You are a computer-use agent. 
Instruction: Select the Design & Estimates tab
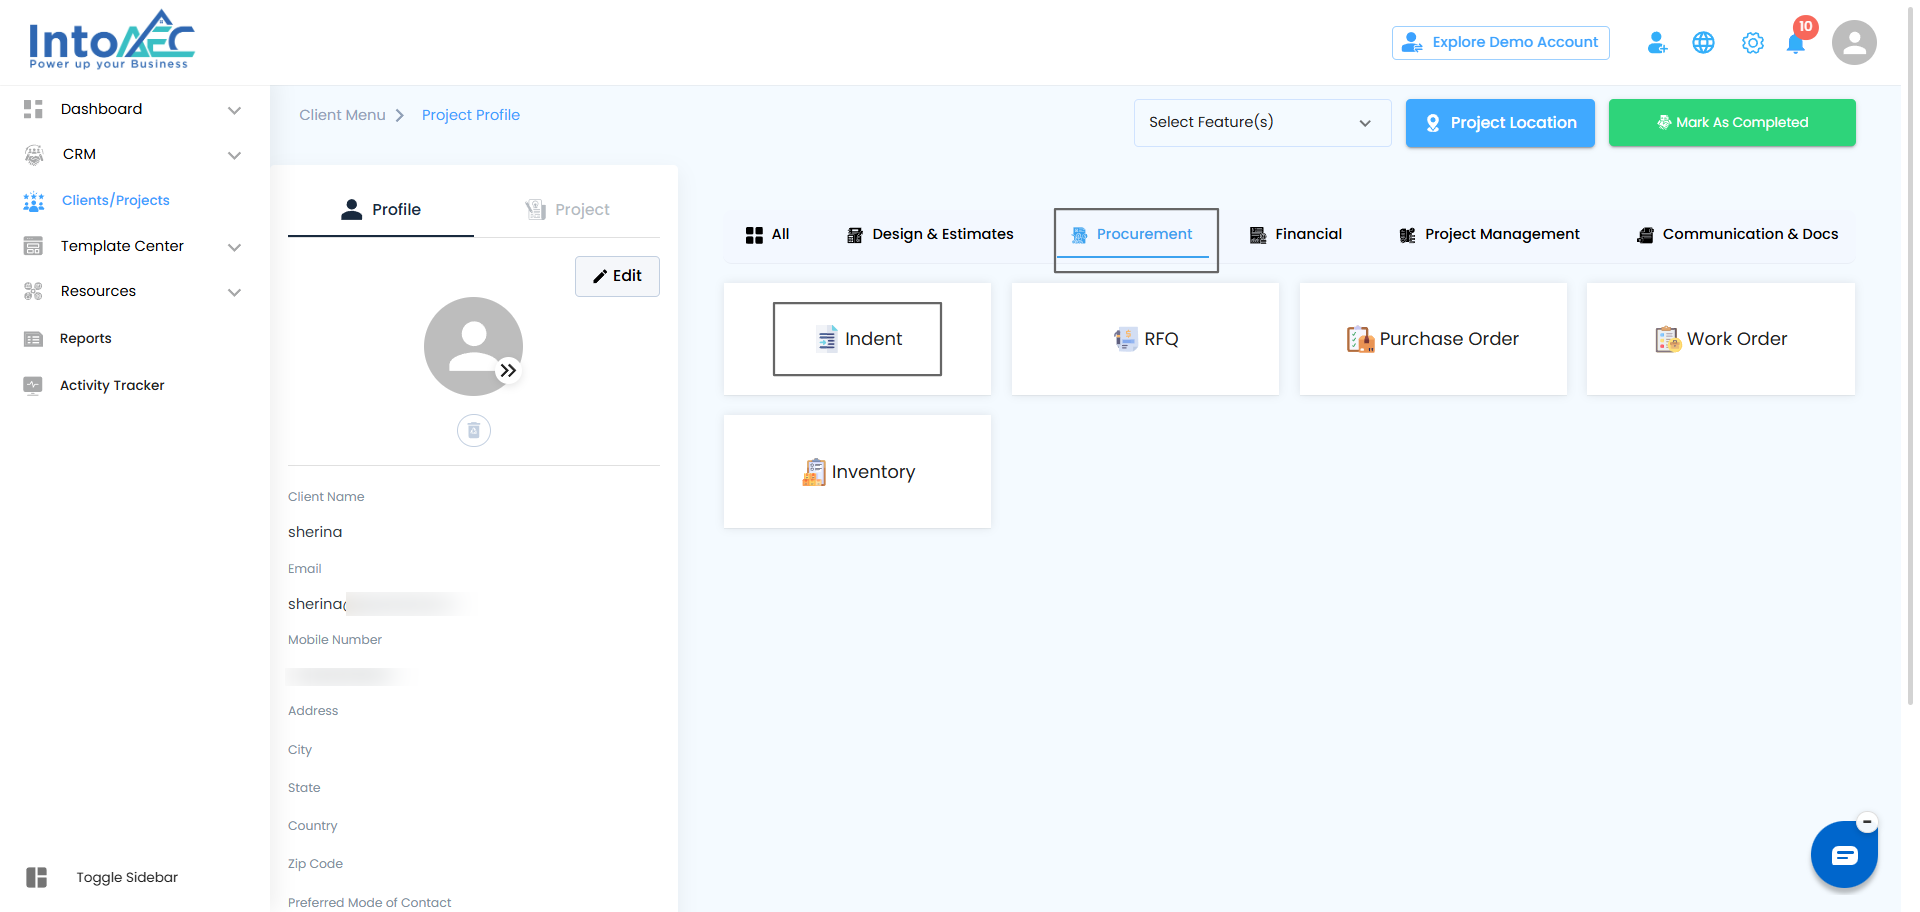(x=930, y=235)
